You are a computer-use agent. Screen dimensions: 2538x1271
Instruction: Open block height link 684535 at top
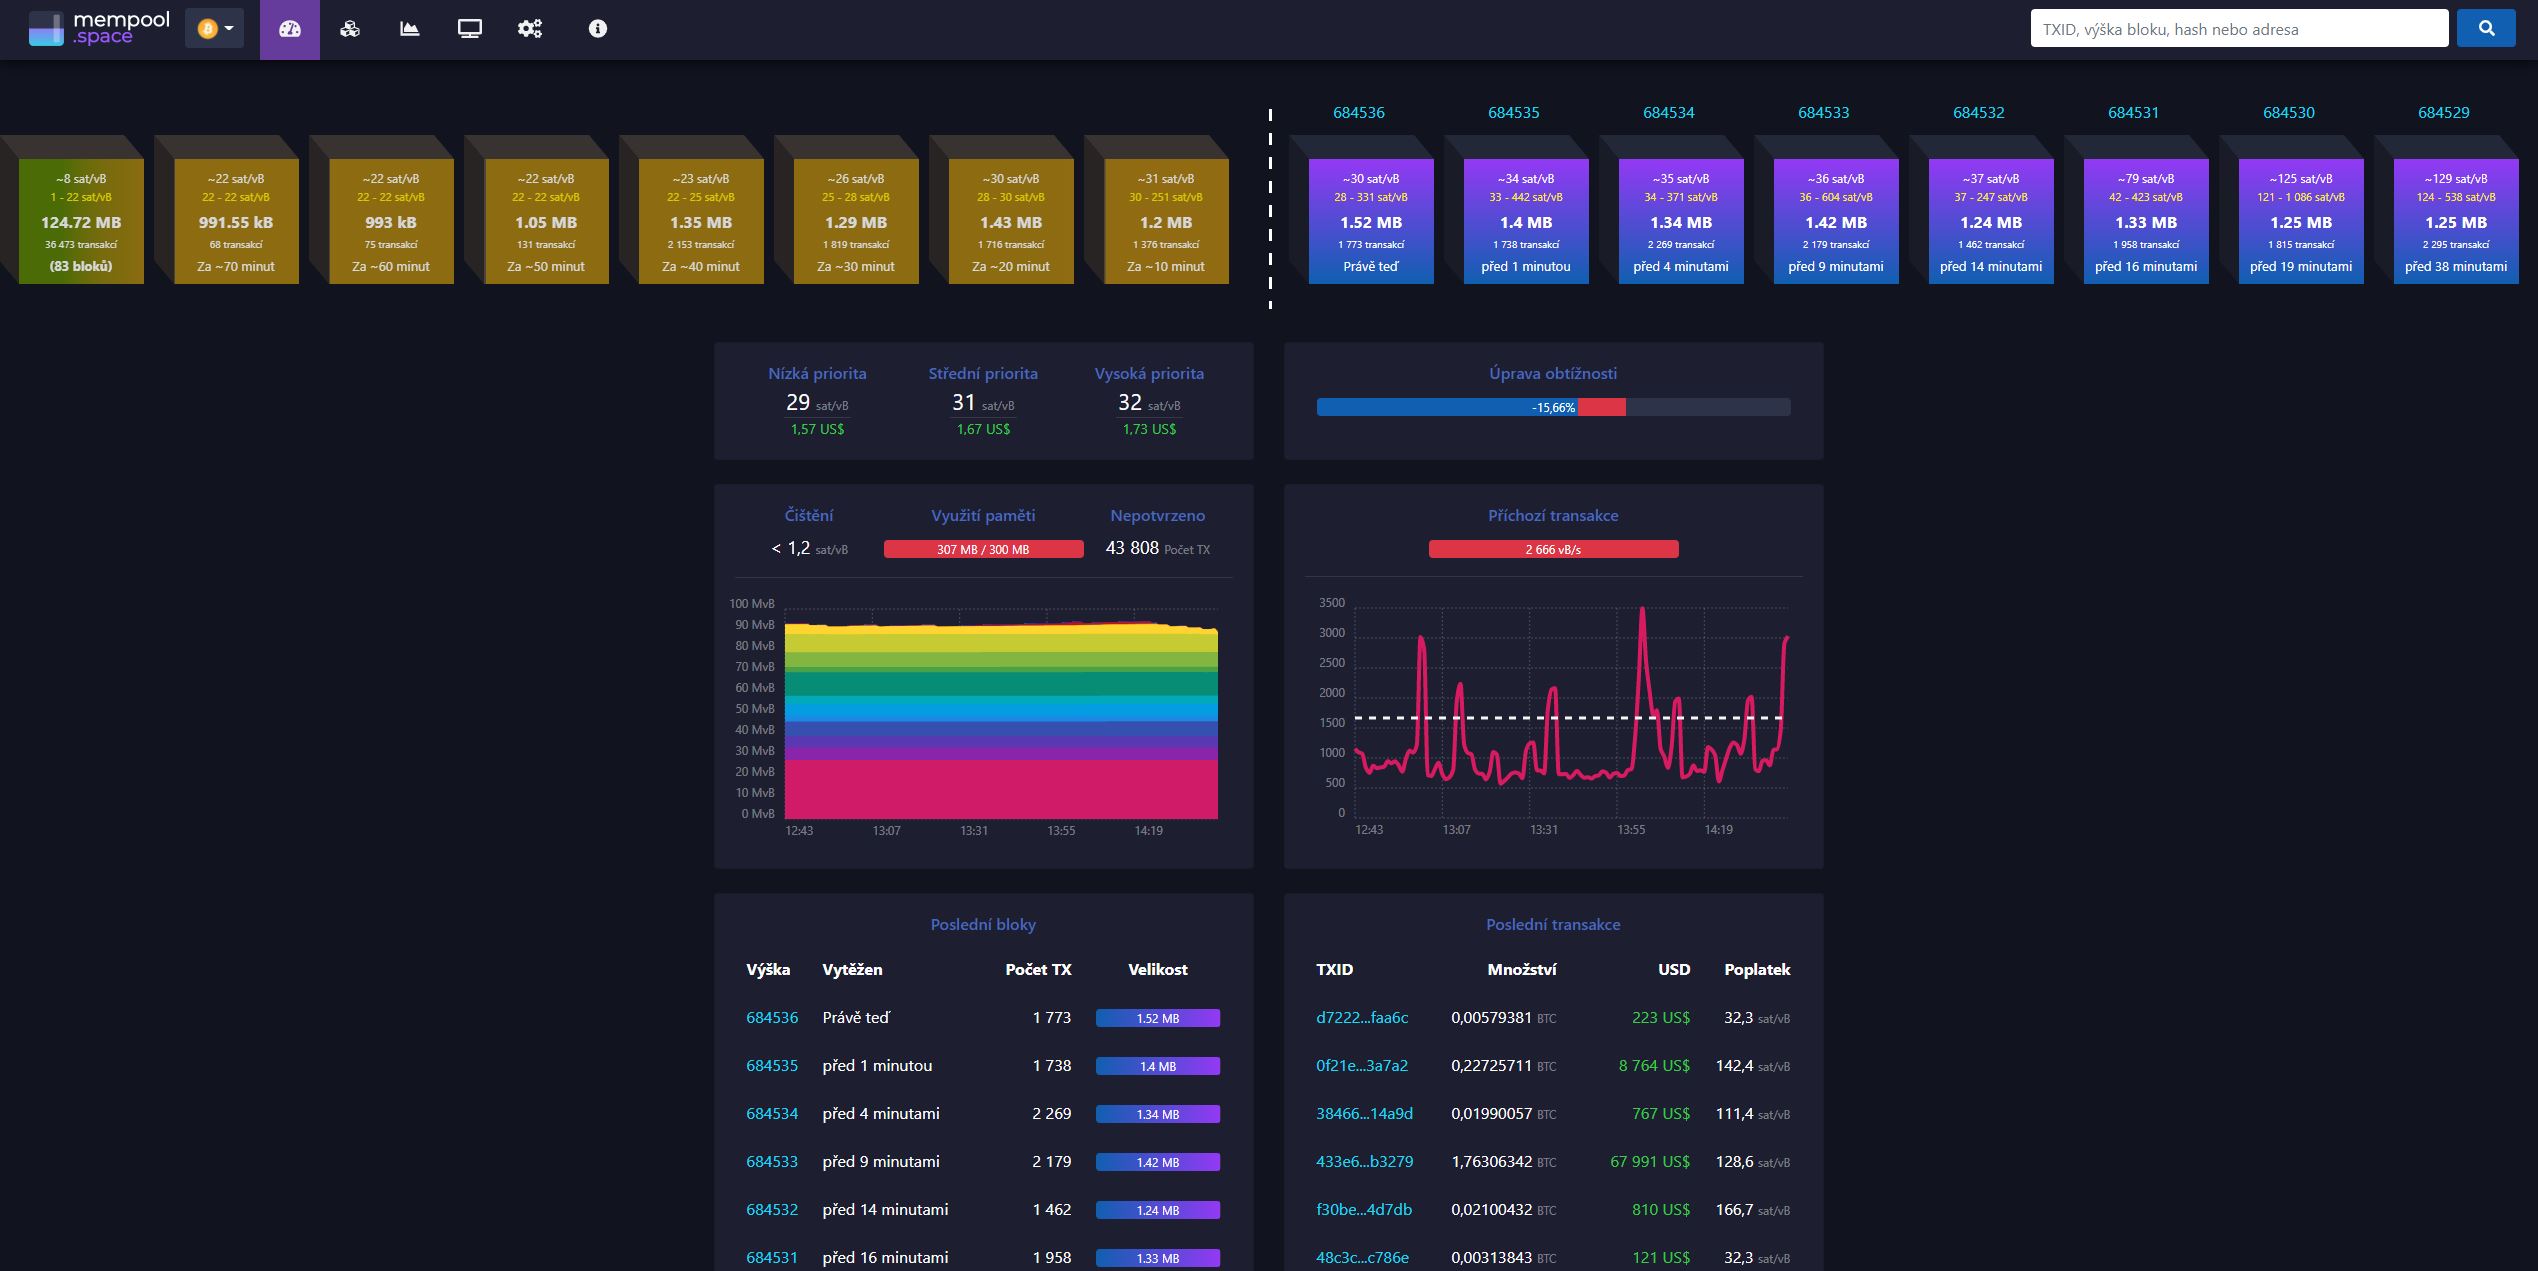[x=1514, y=113]
